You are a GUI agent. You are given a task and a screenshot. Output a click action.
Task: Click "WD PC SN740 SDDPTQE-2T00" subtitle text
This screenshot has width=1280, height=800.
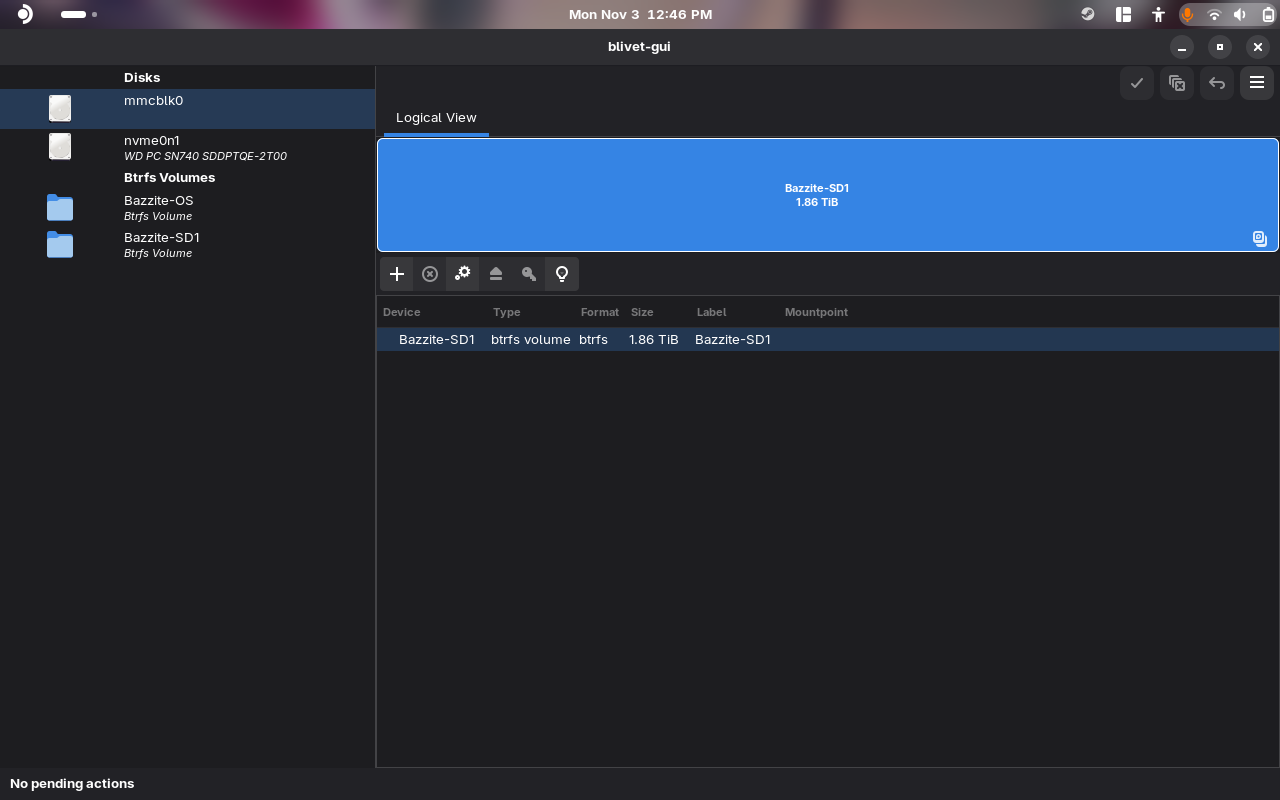coord(205,157)
